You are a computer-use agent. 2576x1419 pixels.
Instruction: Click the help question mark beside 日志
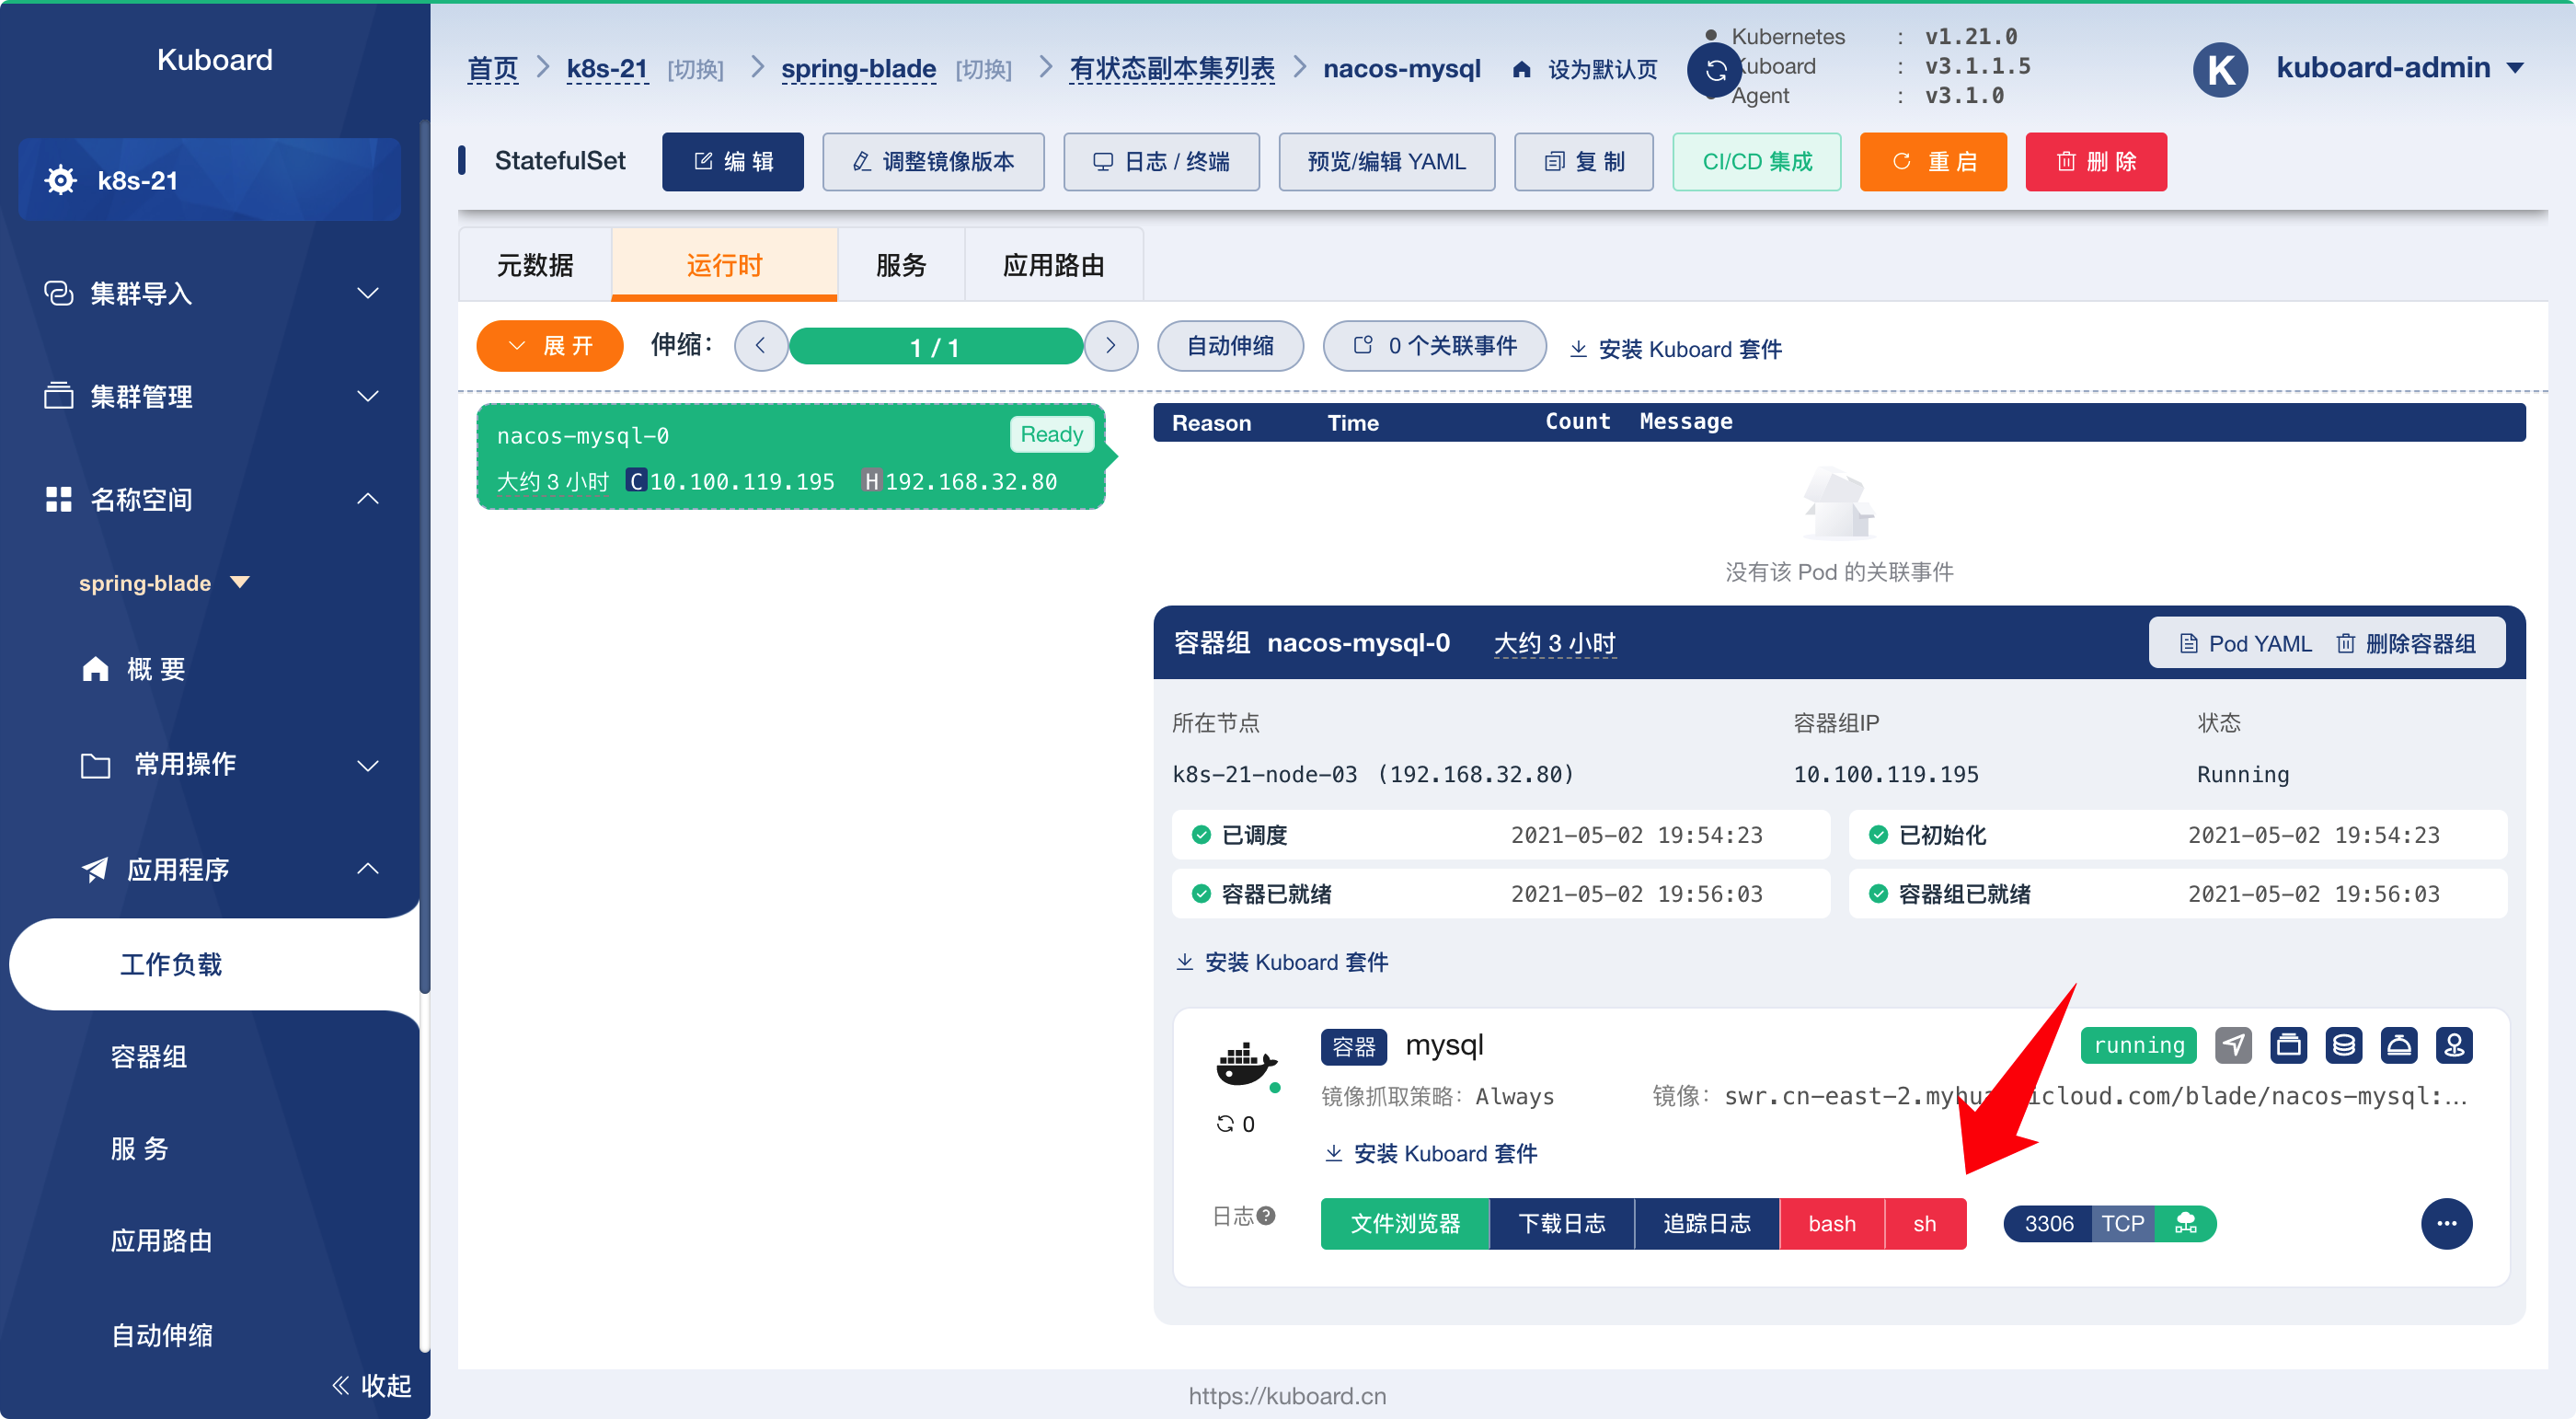pos(1266,1215)
